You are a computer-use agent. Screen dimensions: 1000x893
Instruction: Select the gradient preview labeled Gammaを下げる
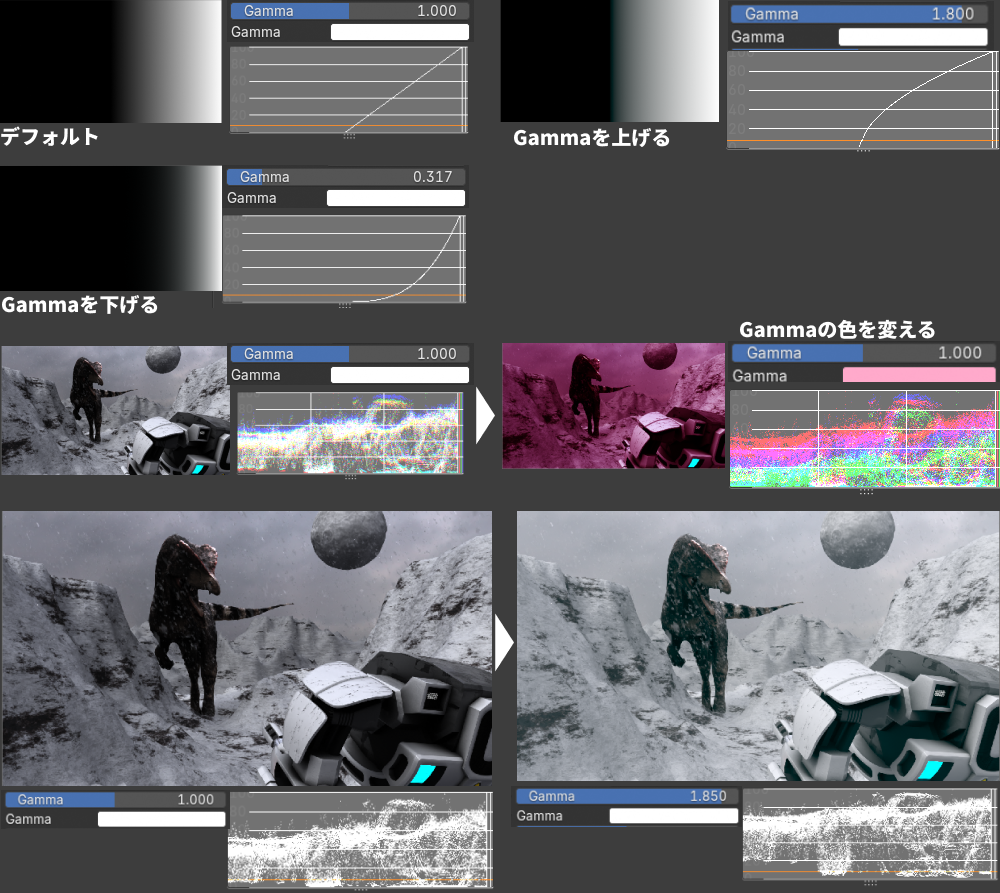click(110, 228)
